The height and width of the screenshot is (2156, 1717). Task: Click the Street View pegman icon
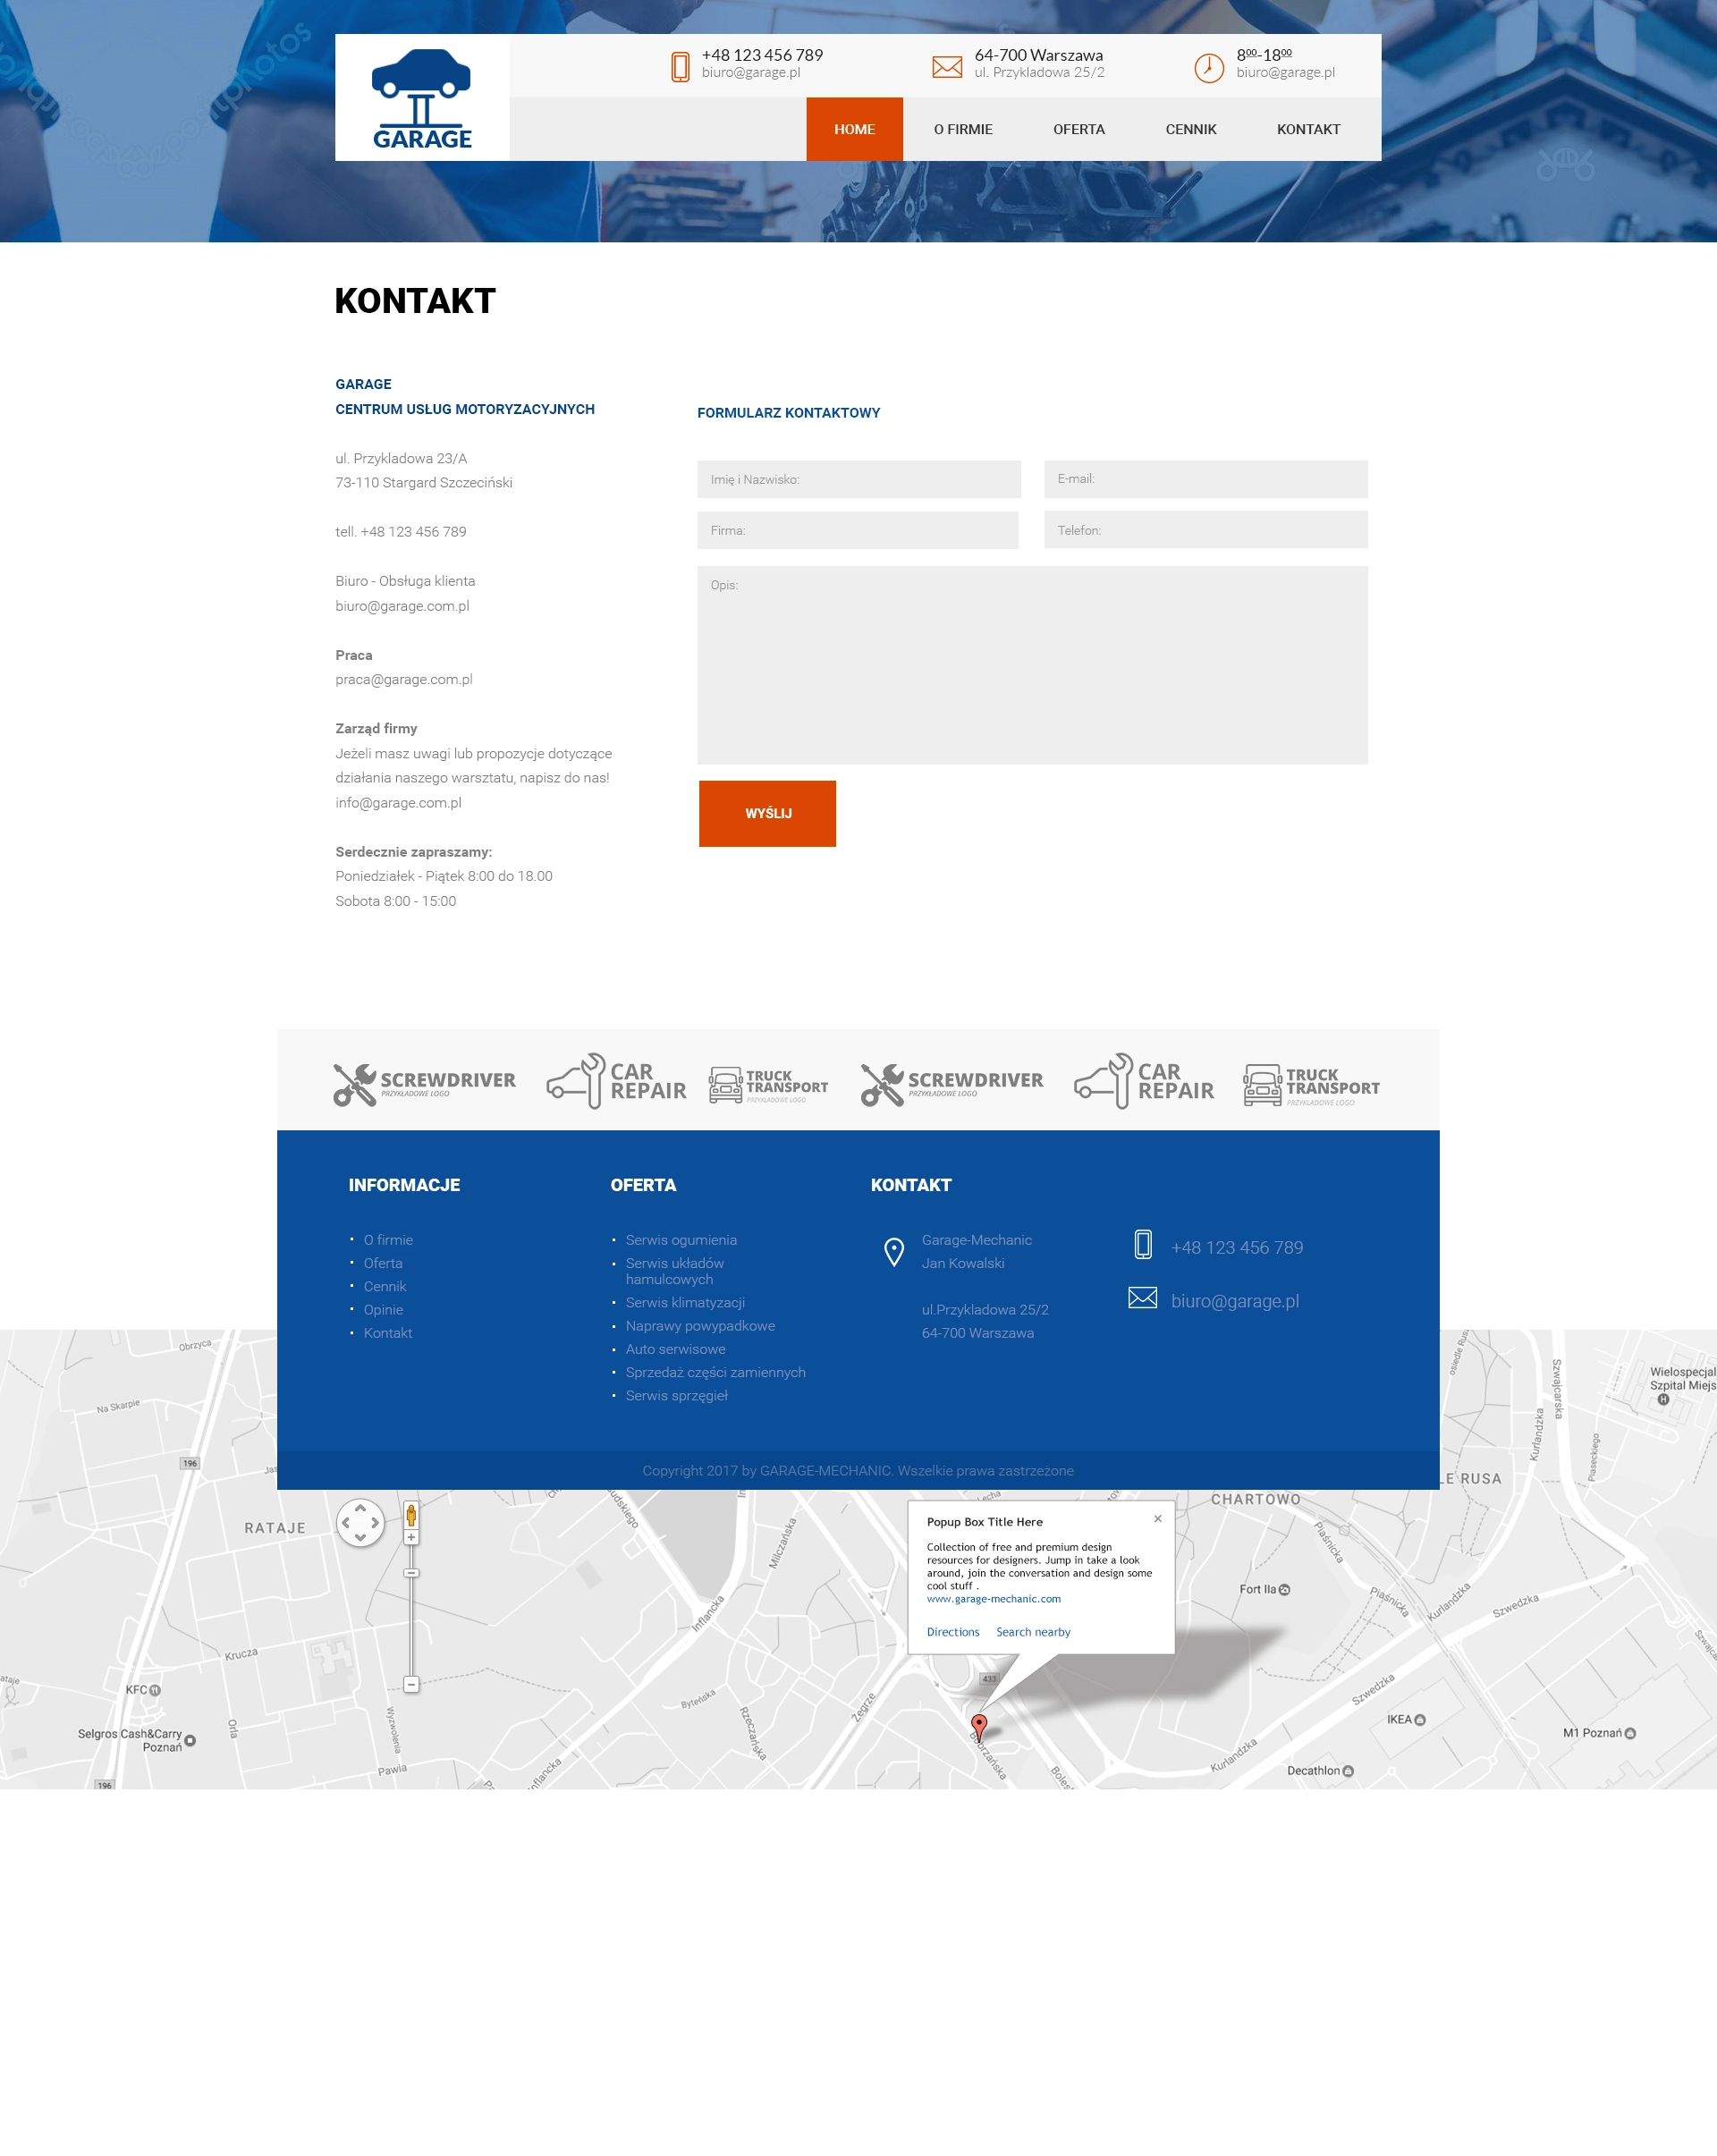[x=411, y=1515]
